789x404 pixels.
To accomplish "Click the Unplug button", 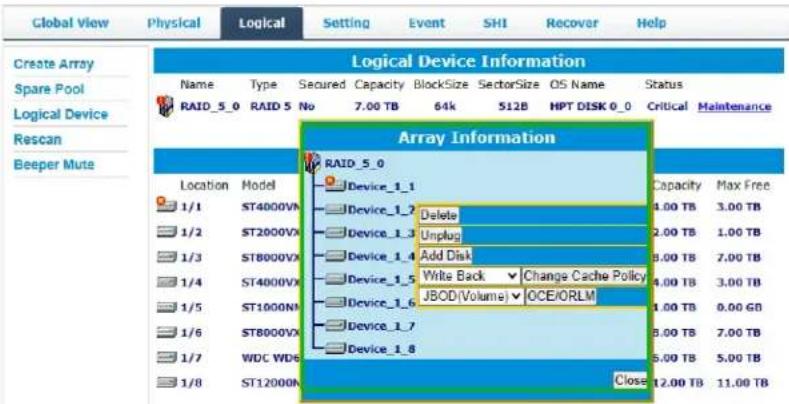I will tap(440, 235).
